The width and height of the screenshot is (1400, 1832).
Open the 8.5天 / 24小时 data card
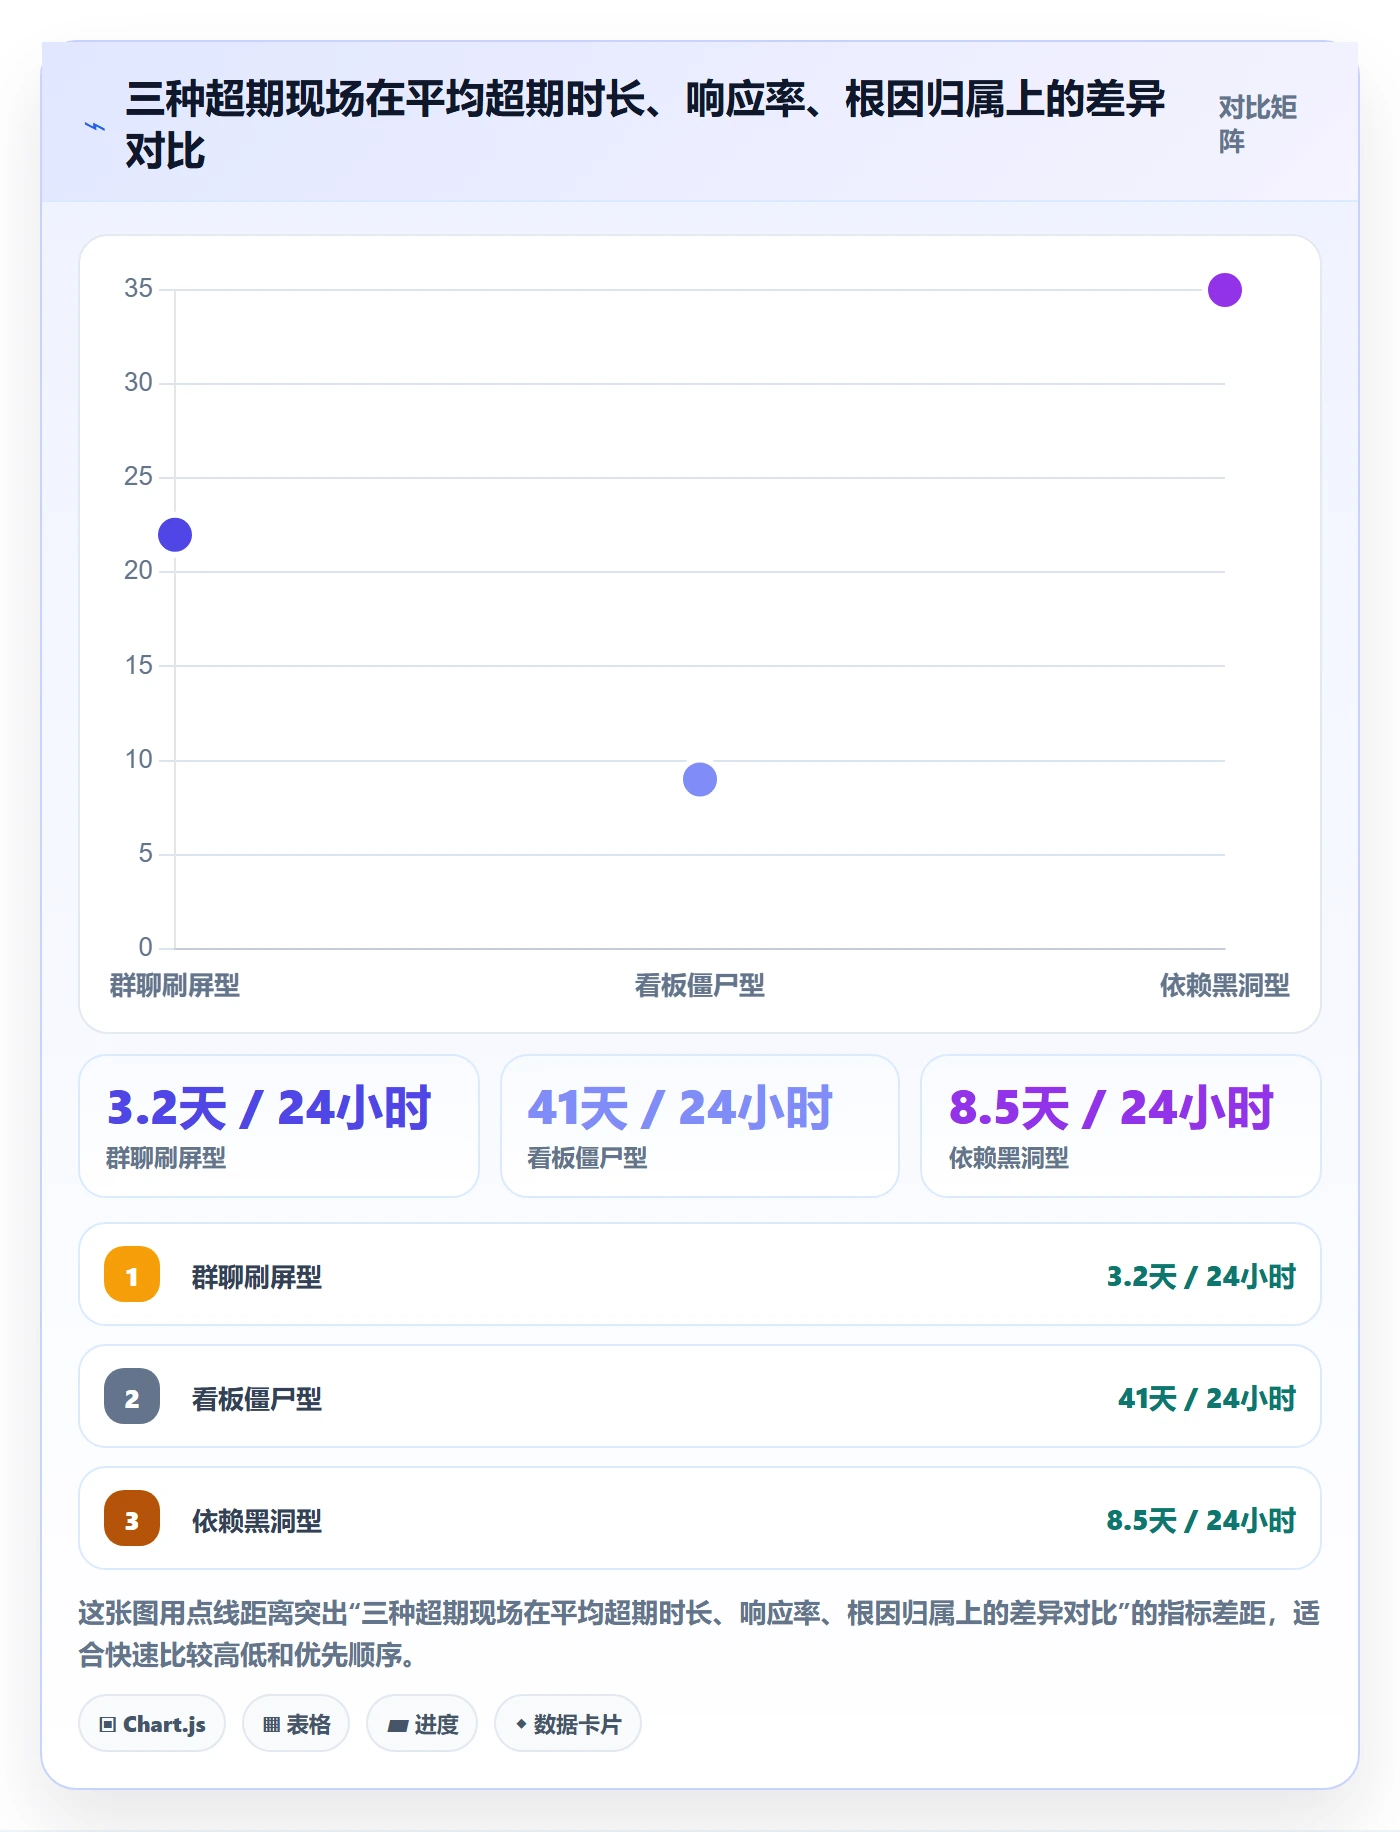coord(1121,1126)
